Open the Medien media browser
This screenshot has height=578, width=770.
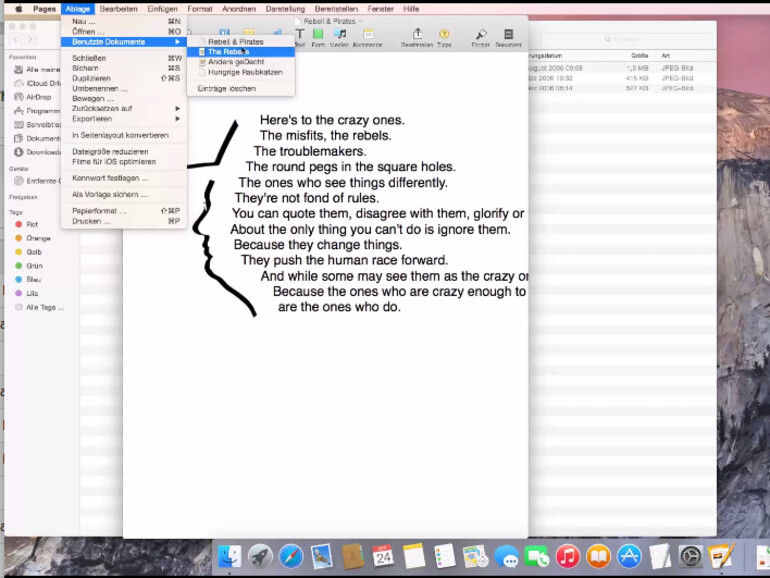click(339, 37)
